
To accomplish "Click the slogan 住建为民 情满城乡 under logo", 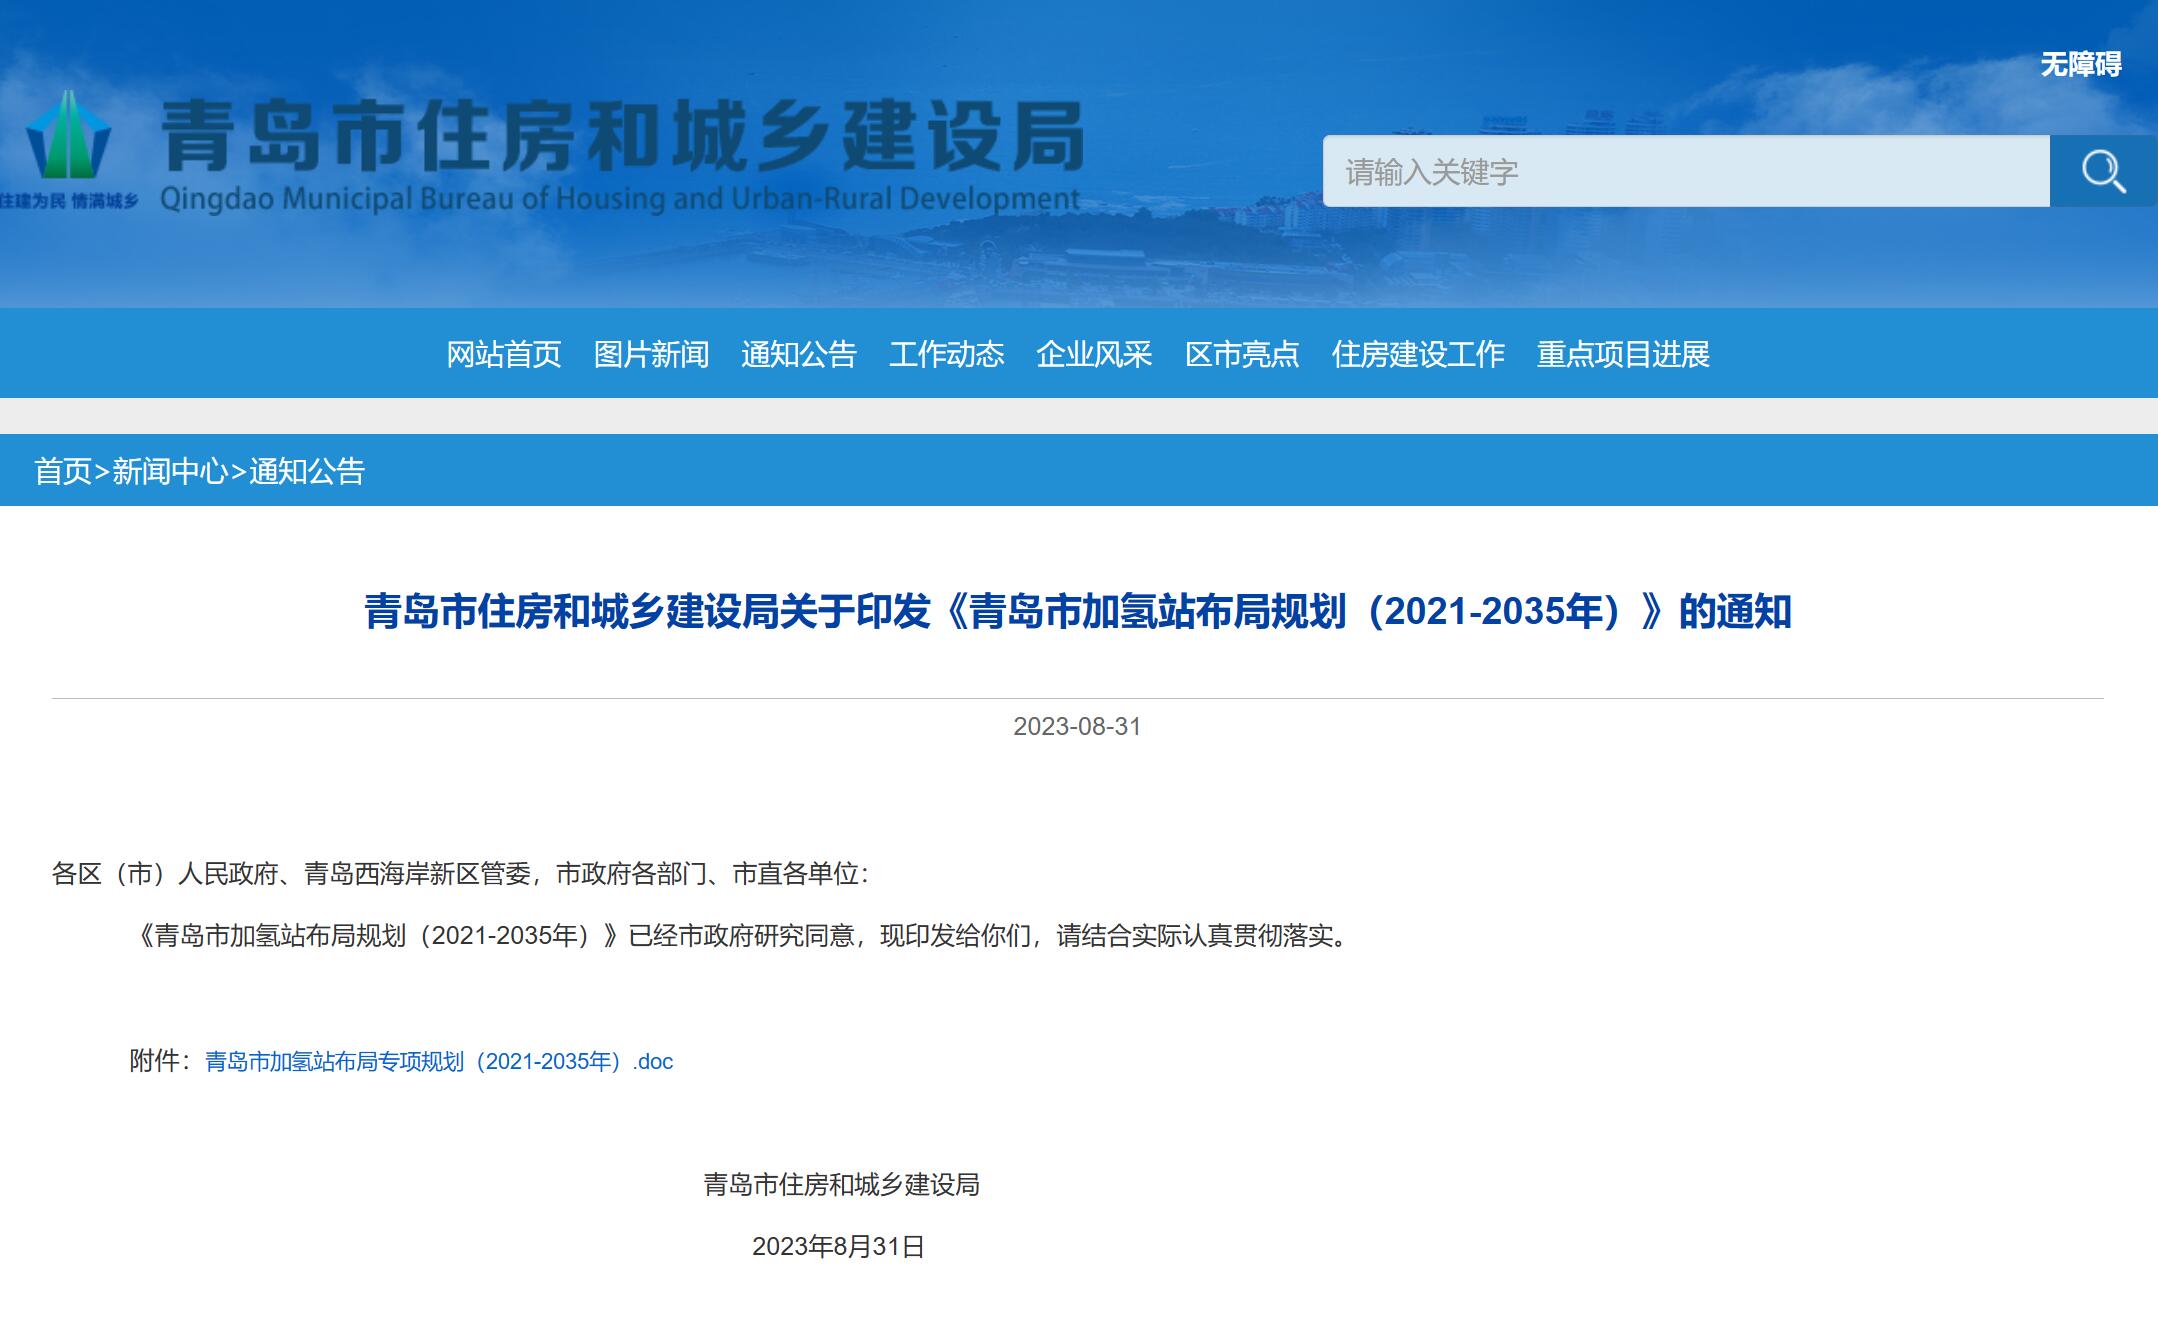I will click(x=69, y=201).
